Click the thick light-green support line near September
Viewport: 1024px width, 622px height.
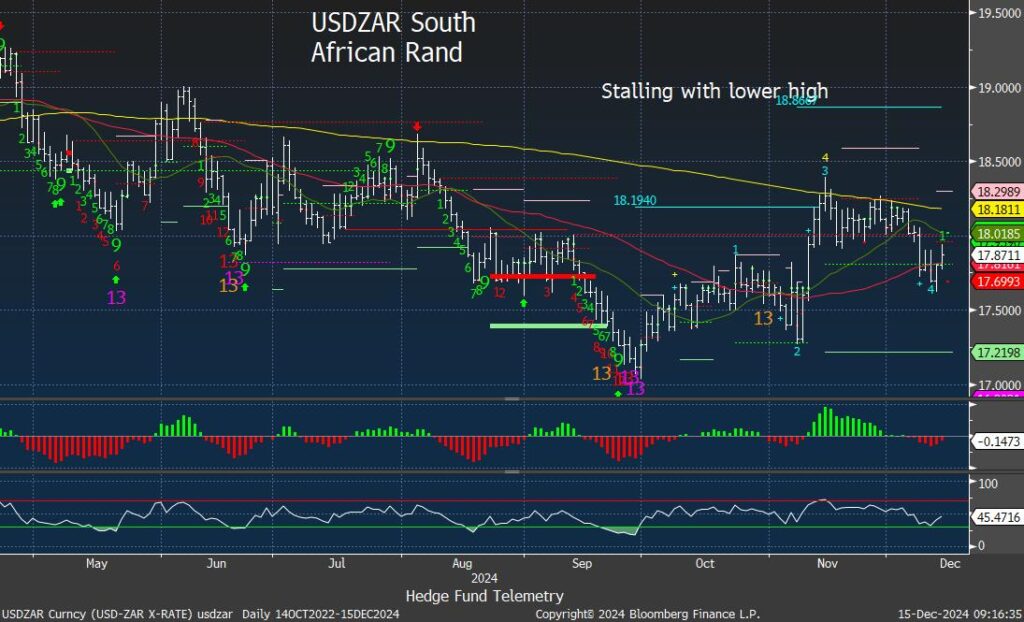point(548,325)
